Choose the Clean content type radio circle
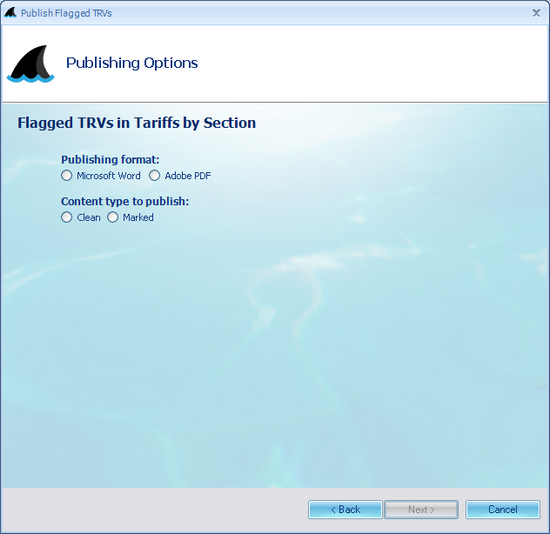Viewport: 550px width, 534px height. 67,217
